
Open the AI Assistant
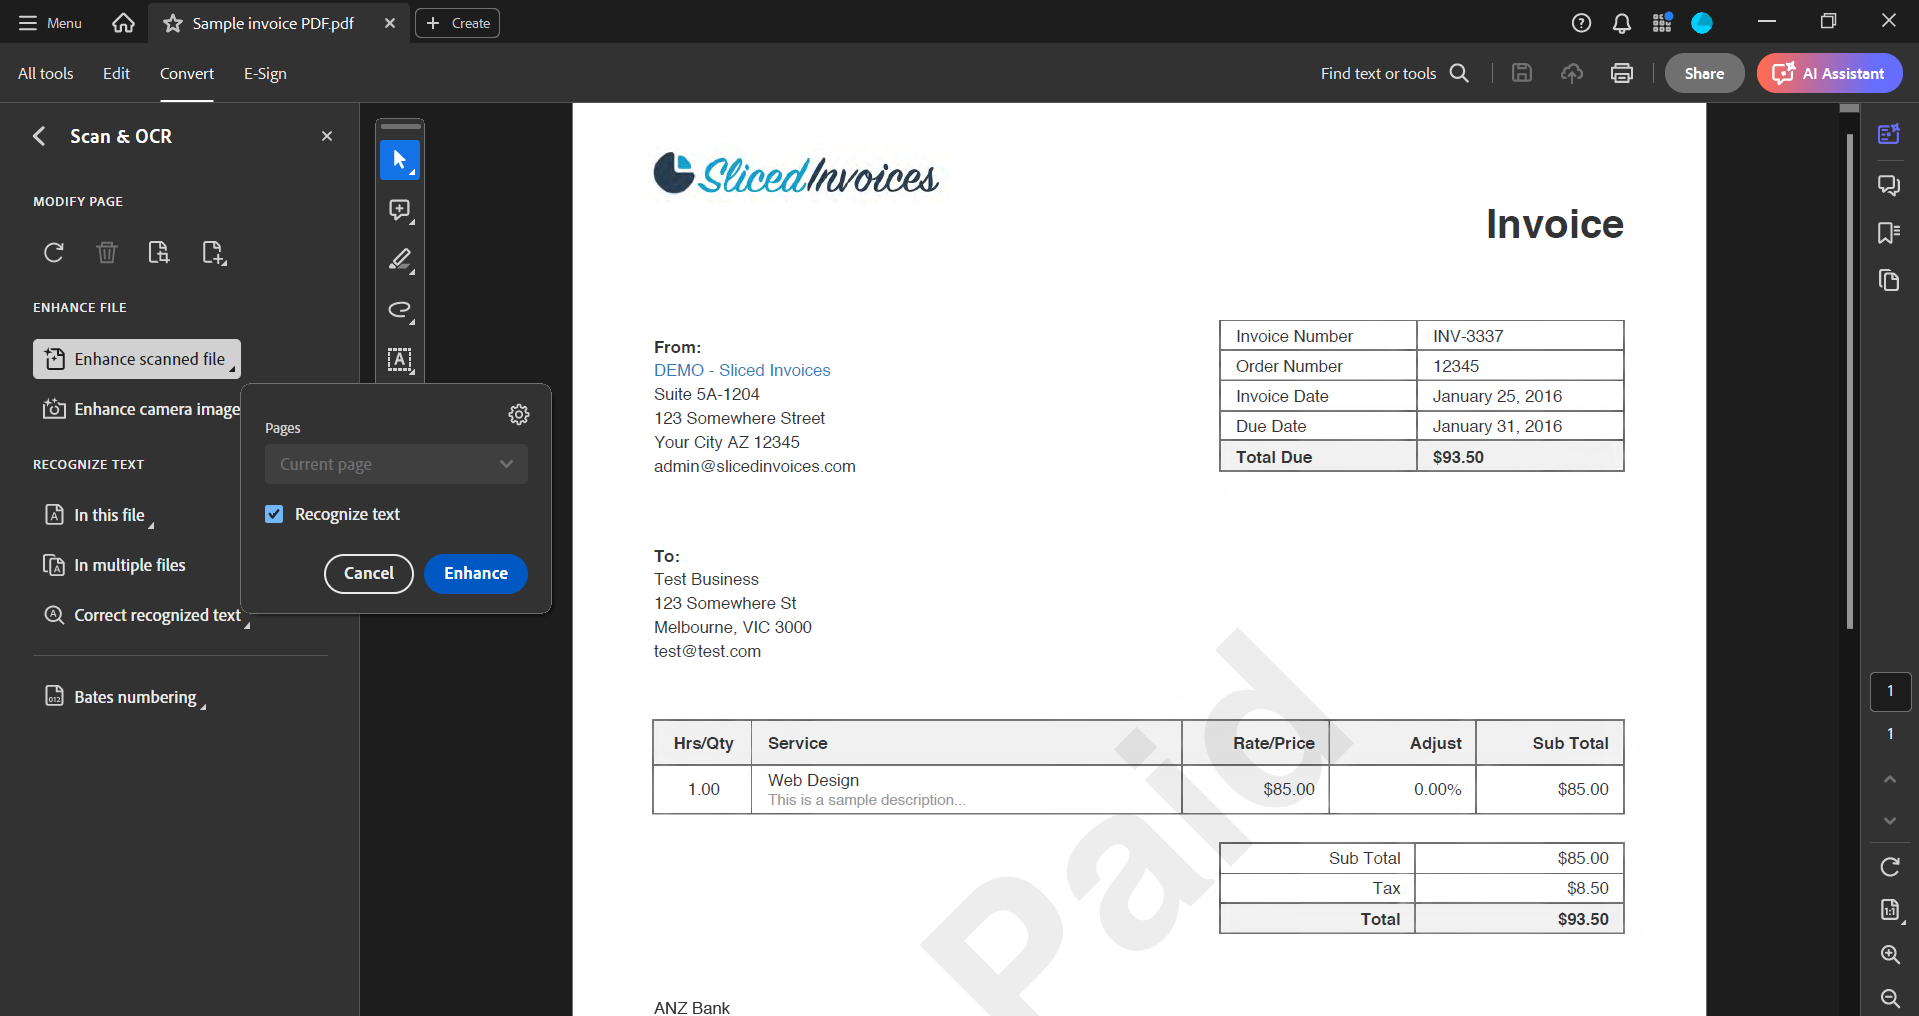[1829, 73]
